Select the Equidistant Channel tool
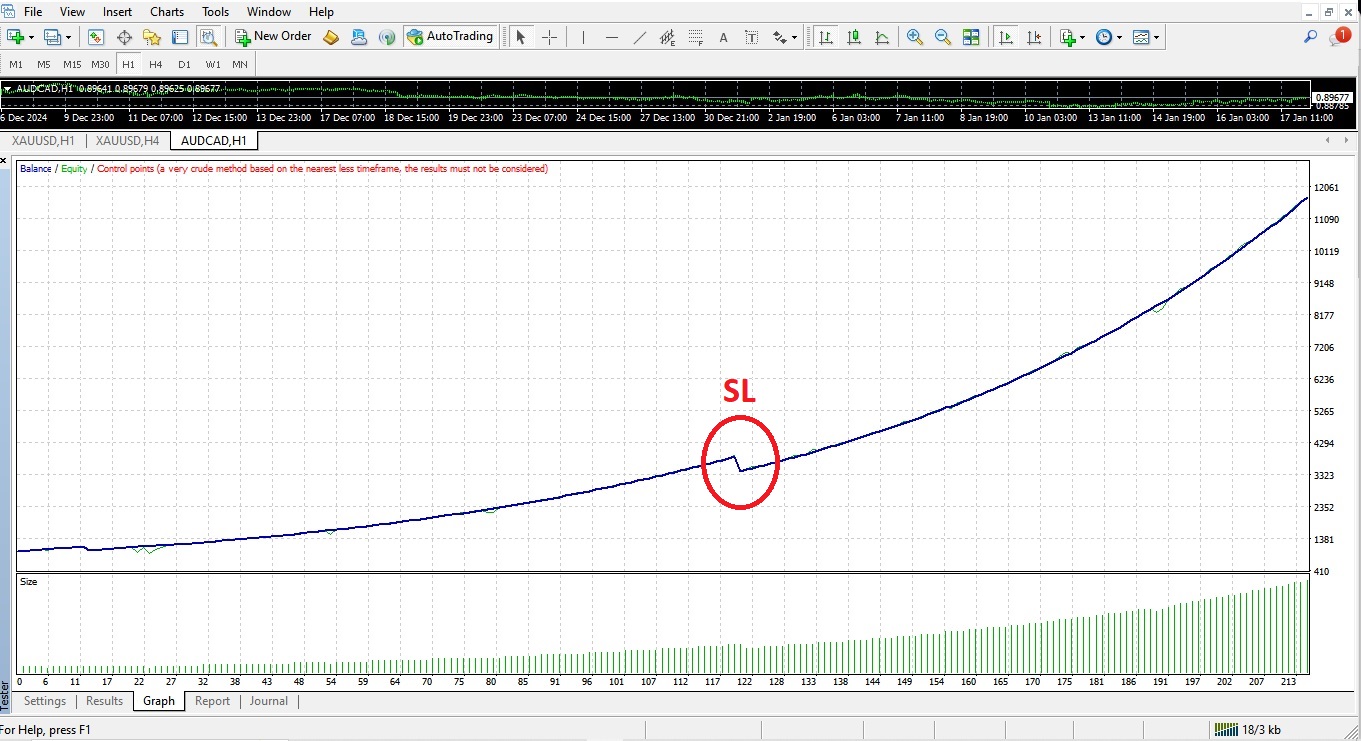This screenshot has height=741, width=1361. tap(668, 37)
